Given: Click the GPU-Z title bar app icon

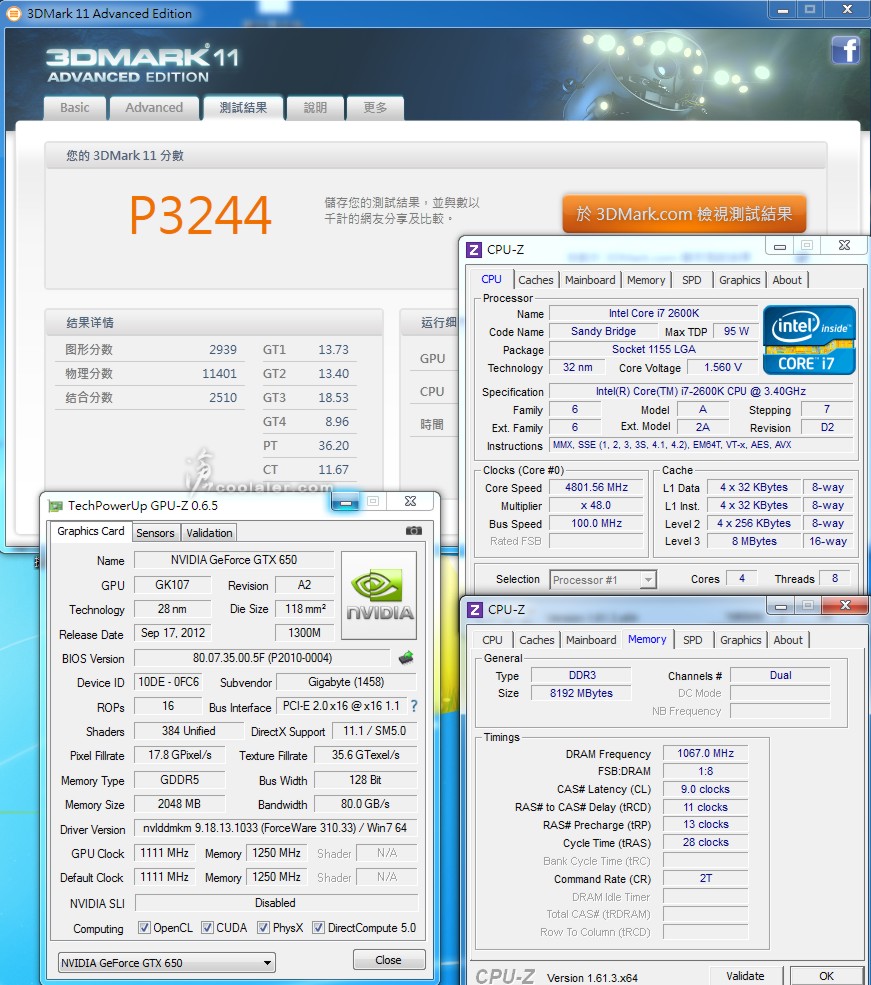Looking at the screenshot, I should (x=56, y=506).
